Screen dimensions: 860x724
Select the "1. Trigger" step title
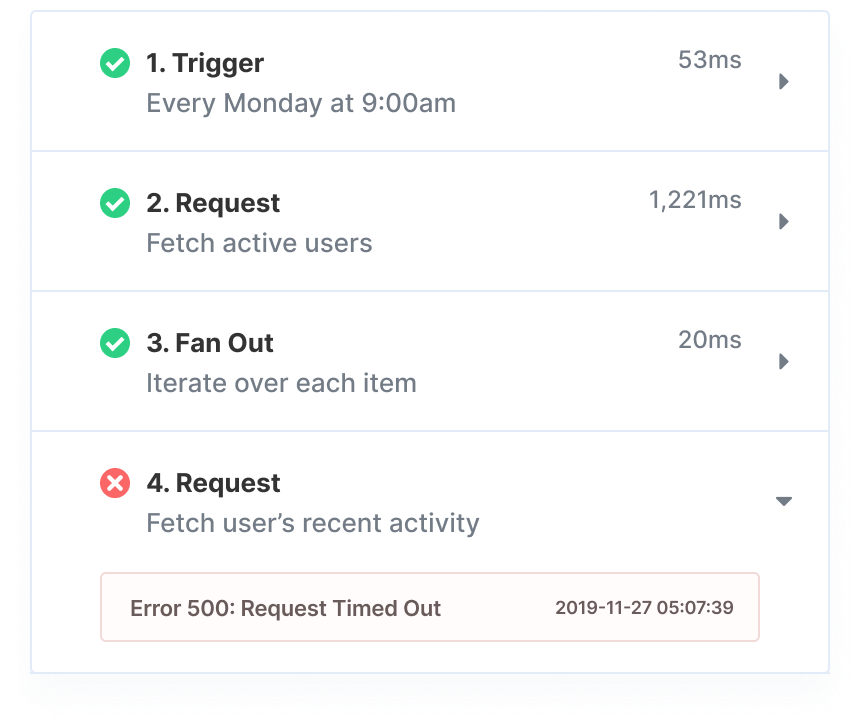pos(205,63)
